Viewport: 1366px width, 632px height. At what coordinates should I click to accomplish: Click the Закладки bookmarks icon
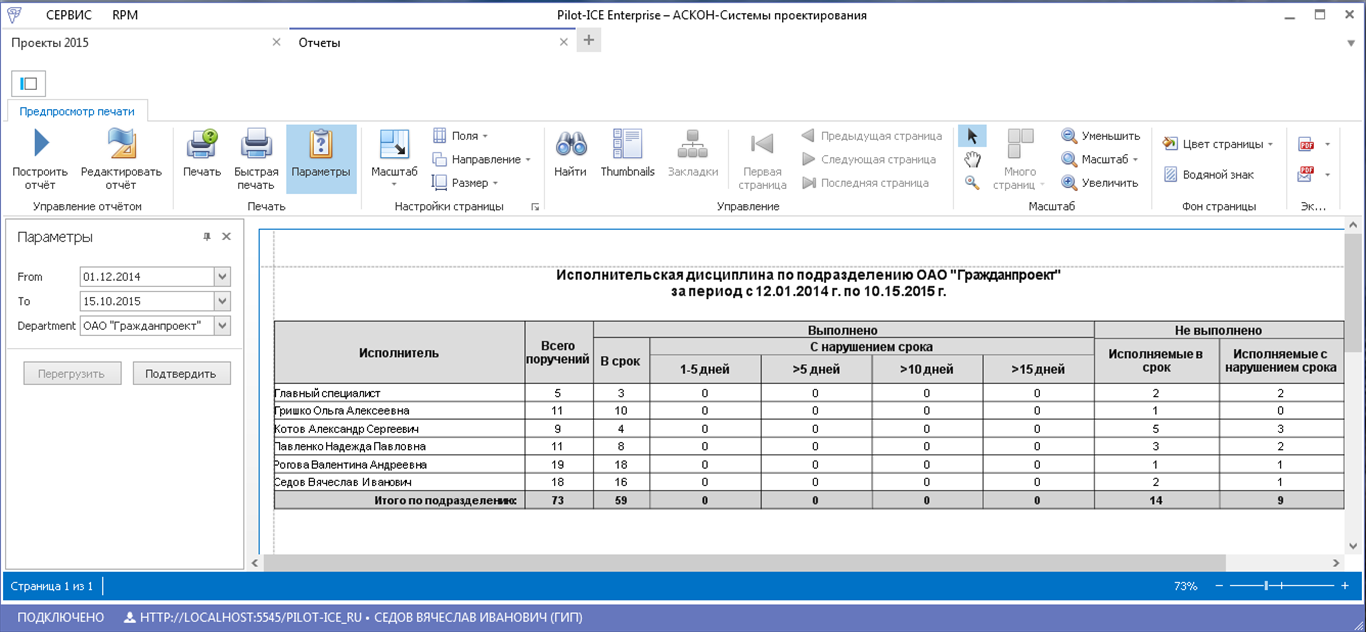(692, 145)
